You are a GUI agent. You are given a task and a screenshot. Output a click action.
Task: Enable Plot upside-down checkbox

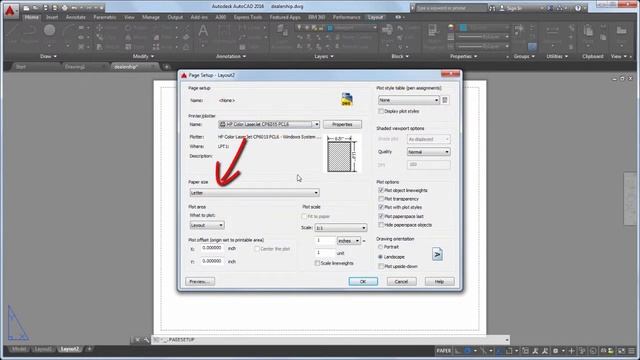tap(381, 266)
